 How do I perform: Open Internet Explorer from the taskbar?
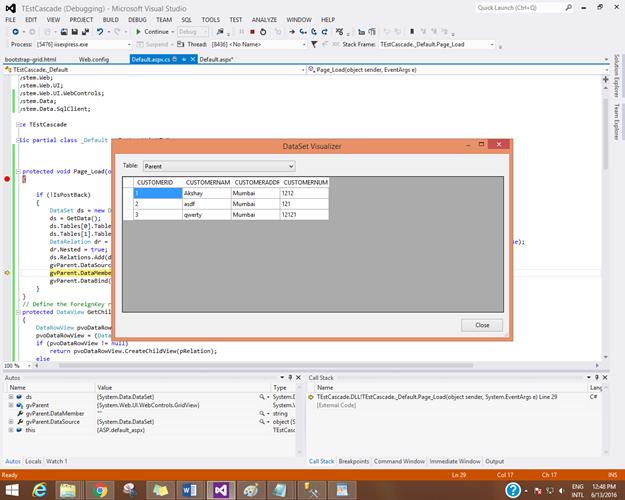[41, 489]
